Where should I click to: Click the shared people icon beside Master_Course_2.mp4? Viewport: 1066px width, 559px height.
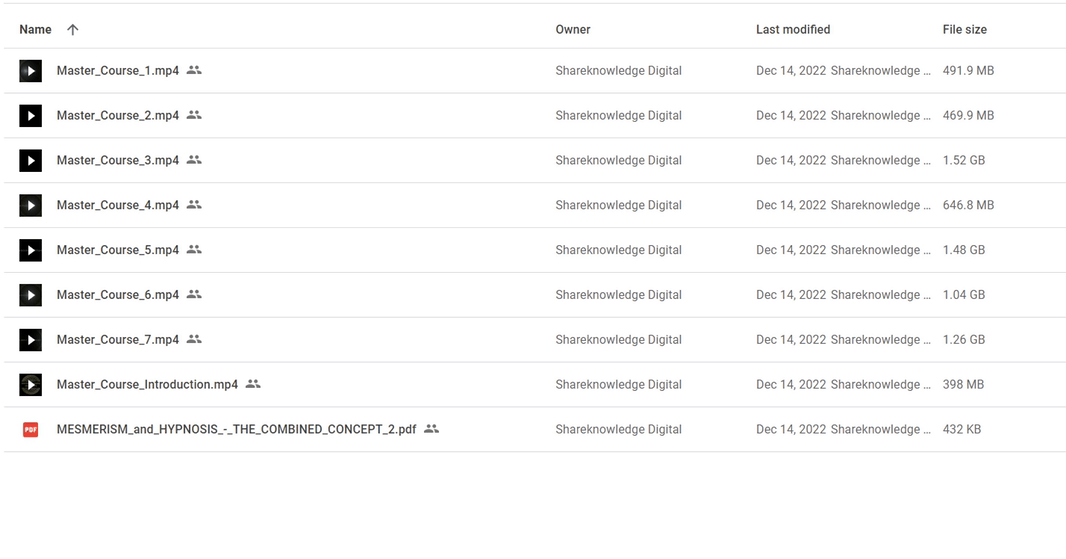pyautogui.click(x=194, y=115)
